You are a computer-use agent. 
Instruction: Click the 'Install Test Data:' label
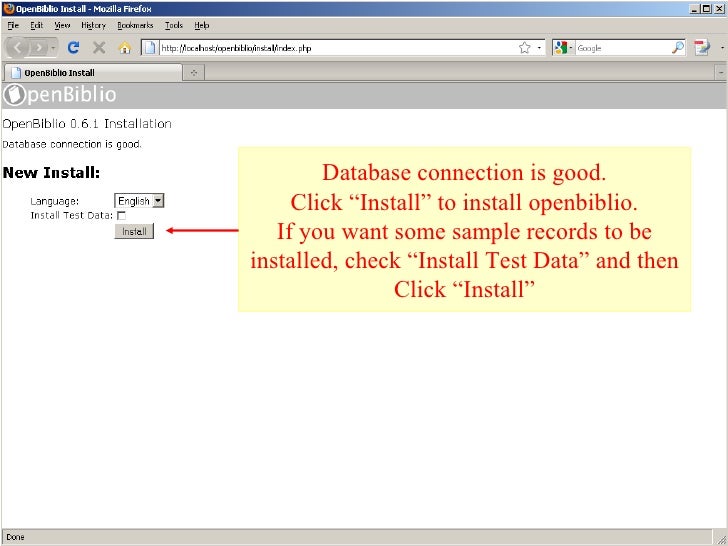coord(72,215)
